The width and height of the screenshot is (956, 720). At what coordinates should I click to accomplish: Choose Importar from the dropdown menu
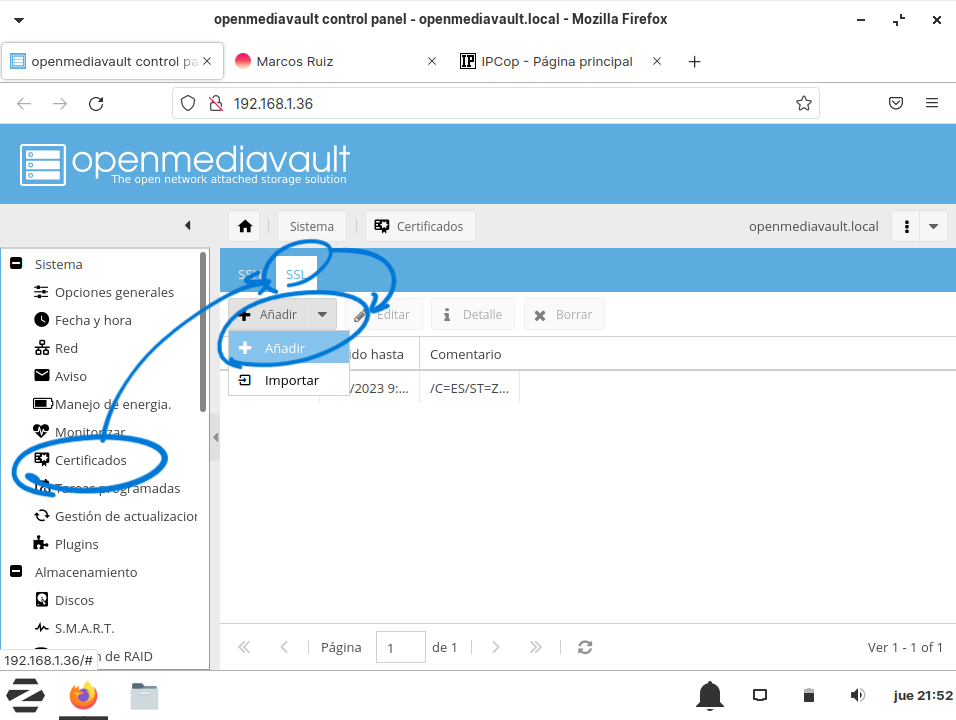click(x=291, y=380)
